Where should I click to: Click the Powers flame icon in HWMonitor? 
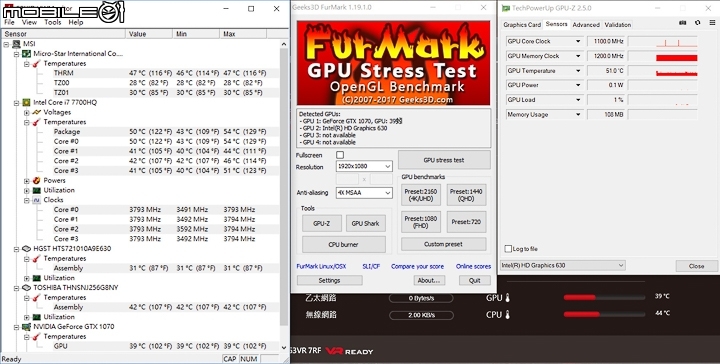[37, 180]
